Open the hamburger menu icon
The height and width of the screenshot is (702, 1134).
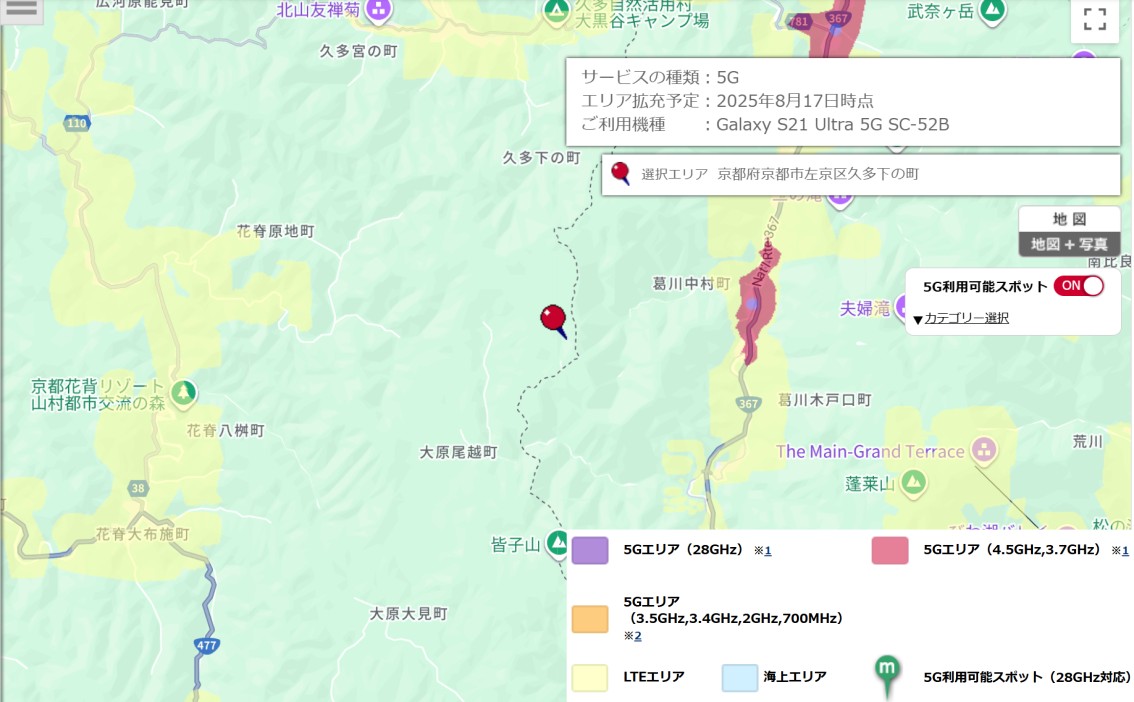[x=21, y=10]
